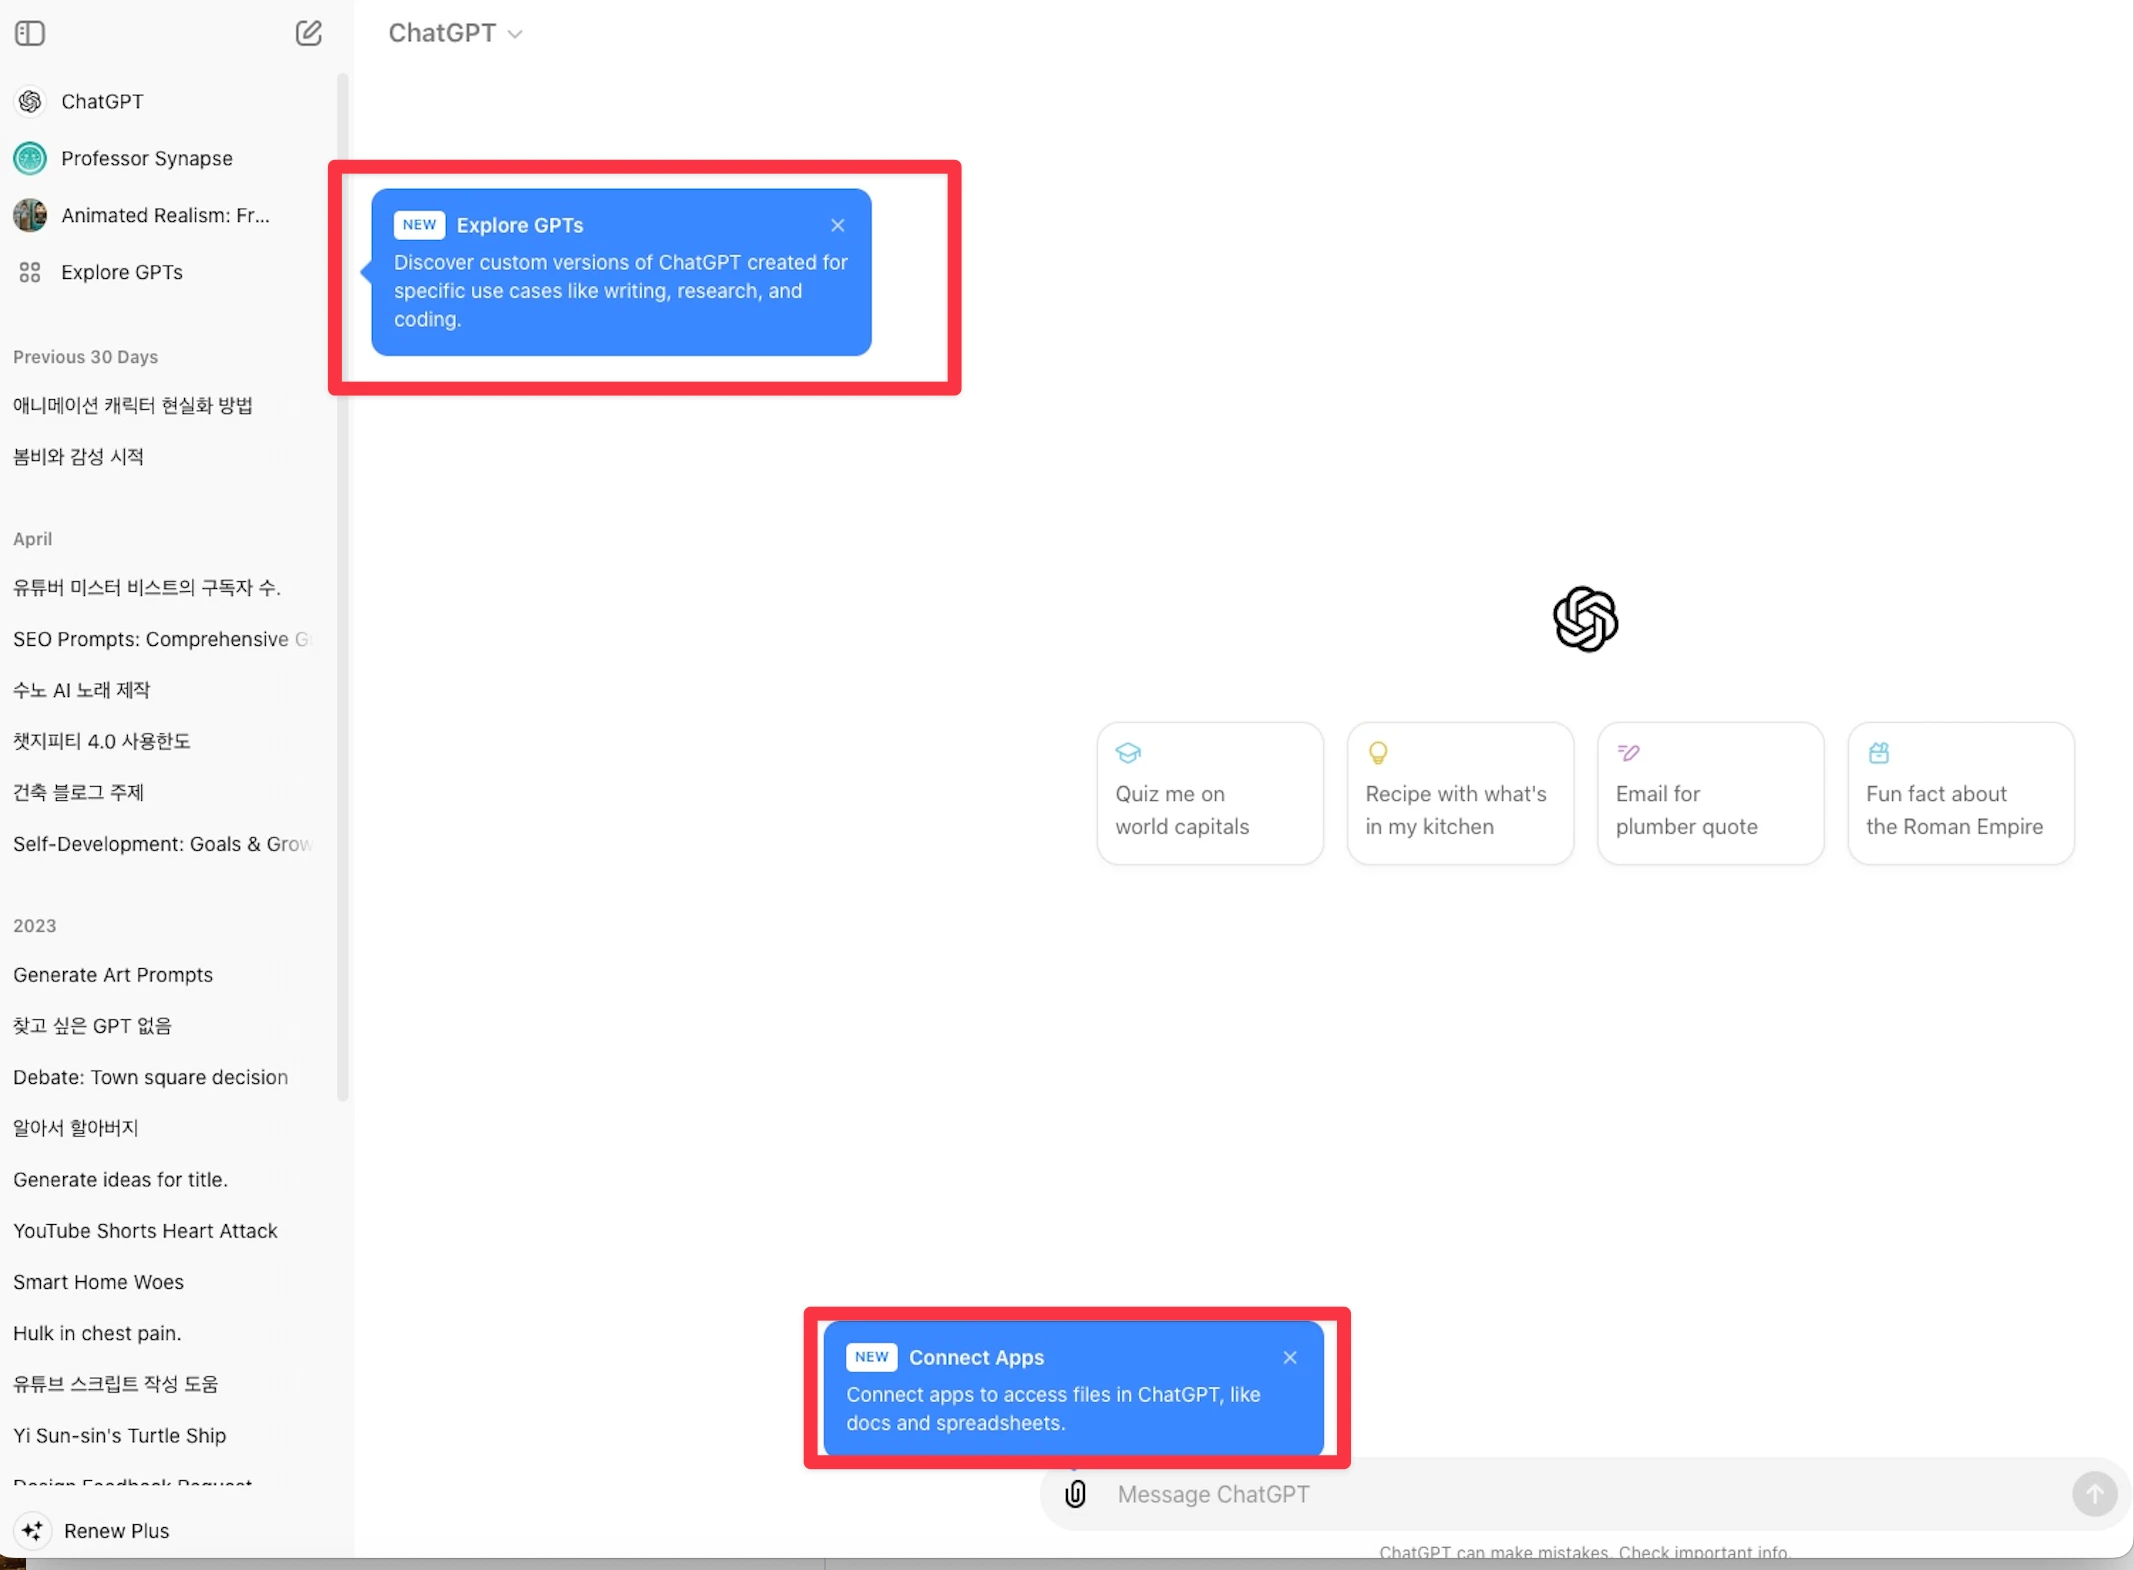Click the sparkle icon beside Renew Plus
2134x1570 pixels.
[32, 1531]
